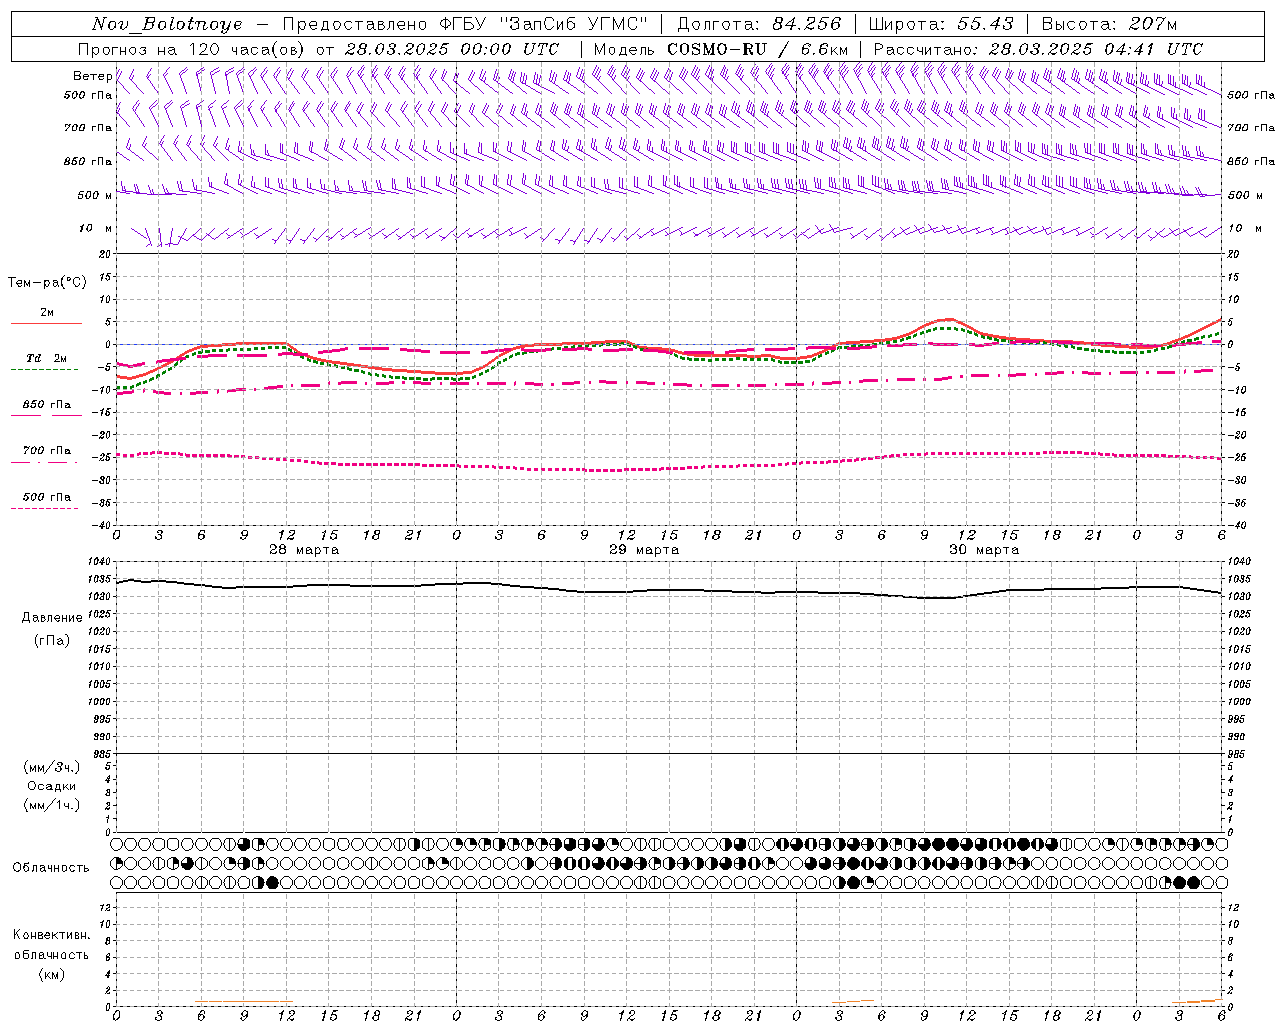The image size is (1280, 1024).
Task: Click the red "2м" temperature legend line
Action: coord(46,323)
